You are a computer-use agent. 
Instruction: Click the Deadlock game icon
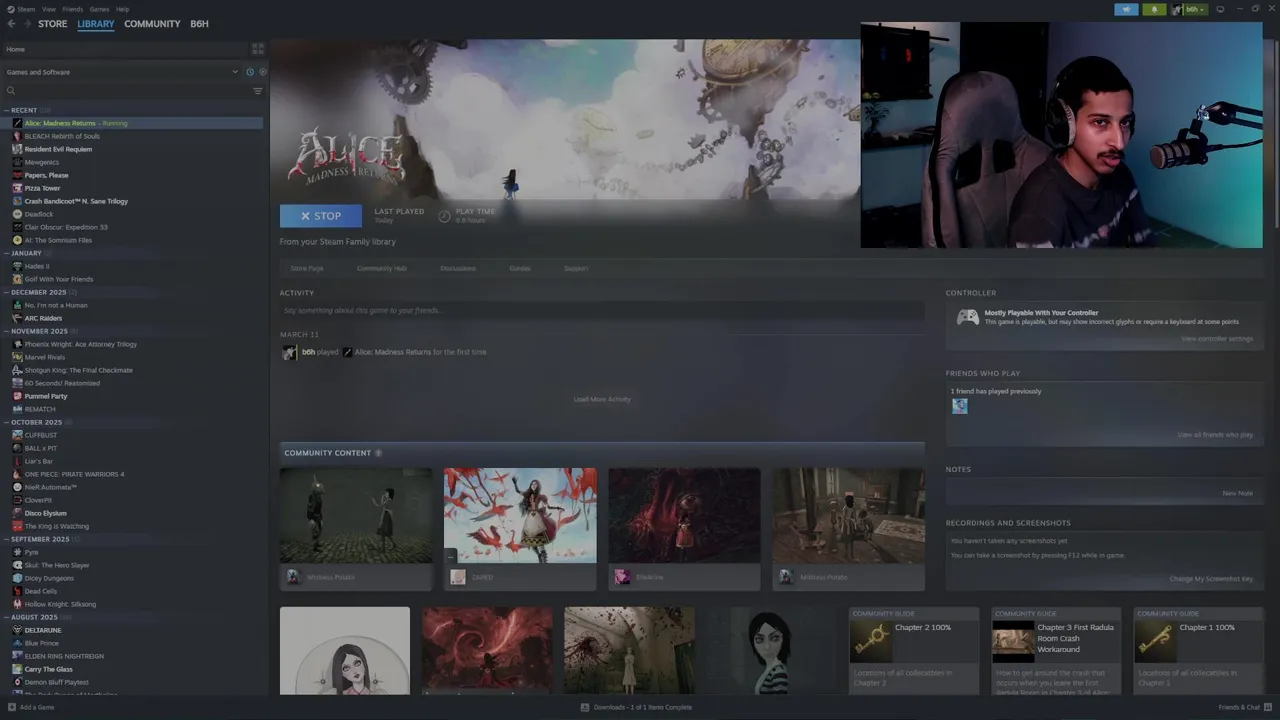click(x=17, y=214)
